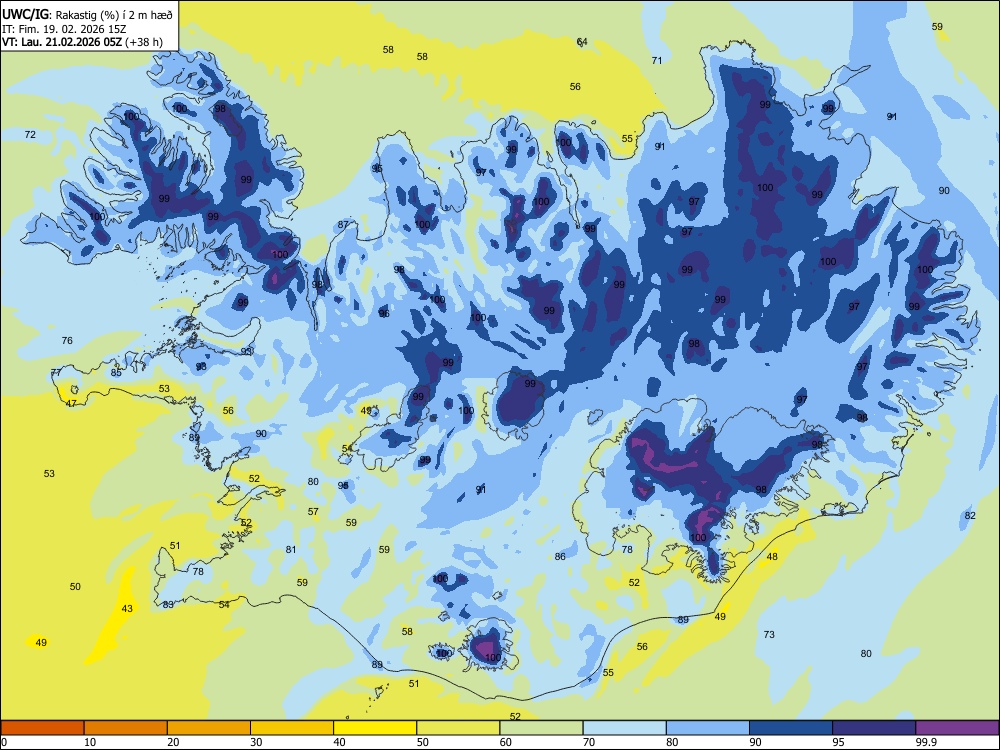
Task: Click the humidity value 57
Action: coord(313,511)
